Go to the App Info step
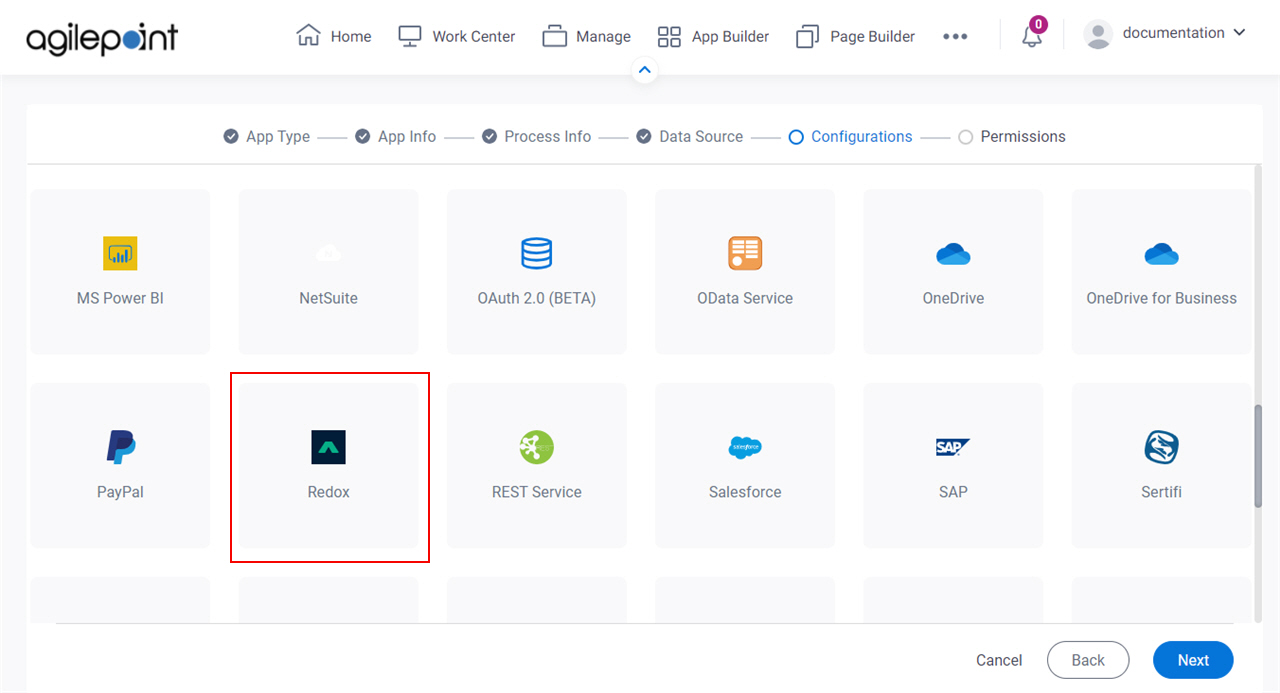Viewport: 1280px width, 693px height. click(x=396, y=137)
